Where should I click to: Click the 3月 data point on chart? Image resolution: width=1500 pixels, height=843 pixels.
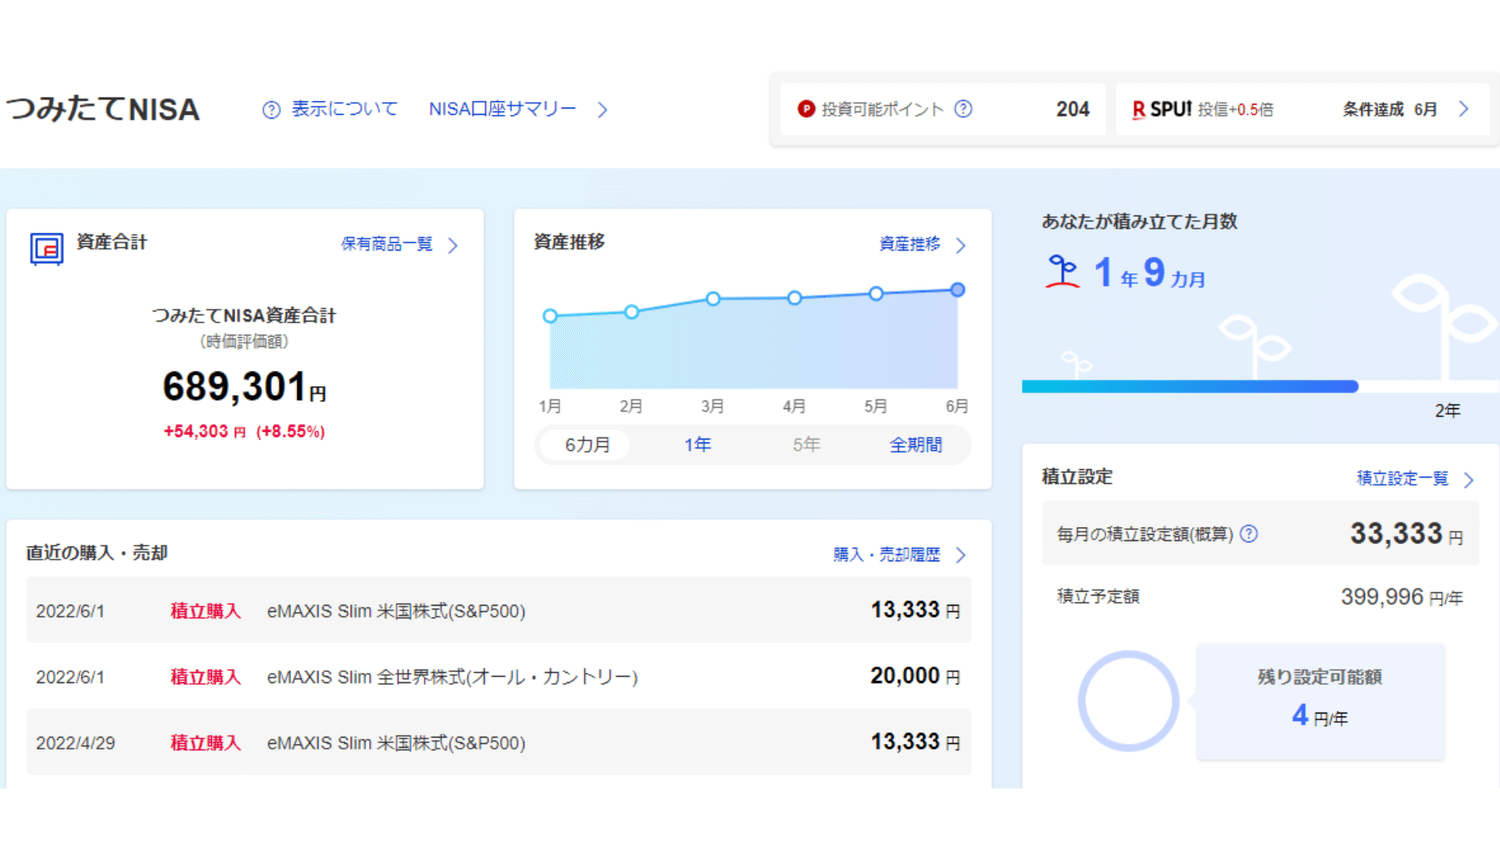(x=713, y=299)
